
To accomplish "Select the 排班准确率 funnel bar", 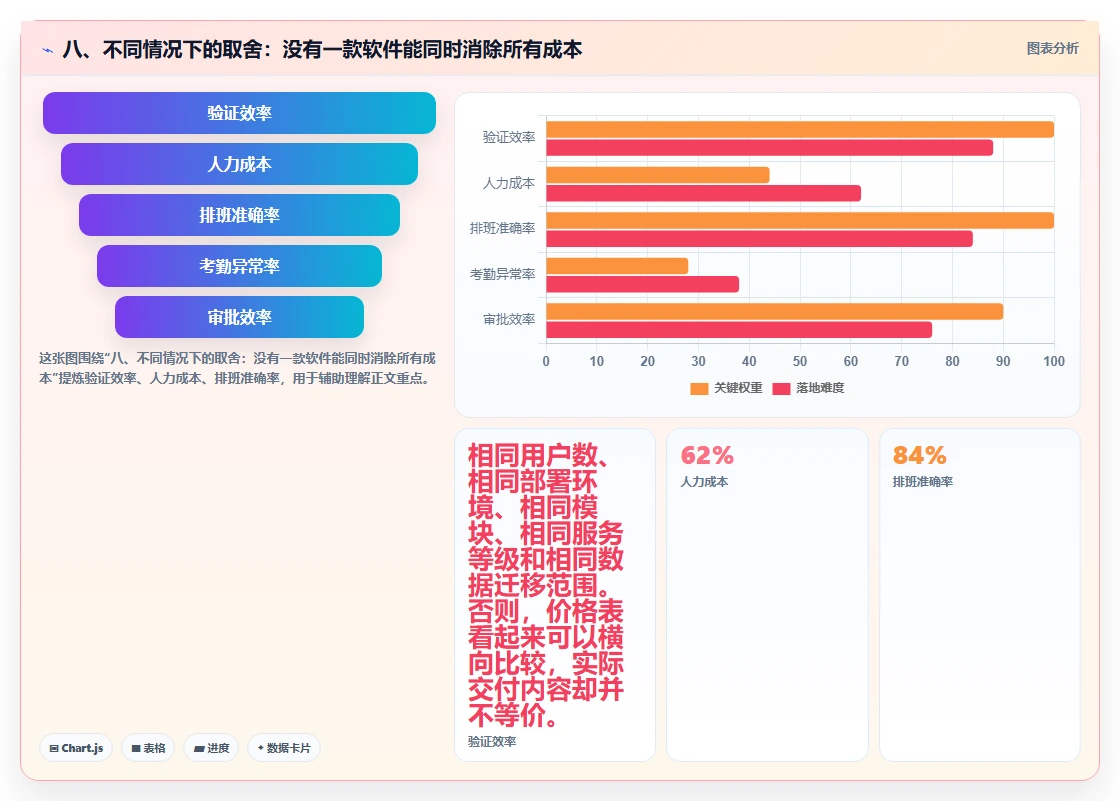I will 239,215.
